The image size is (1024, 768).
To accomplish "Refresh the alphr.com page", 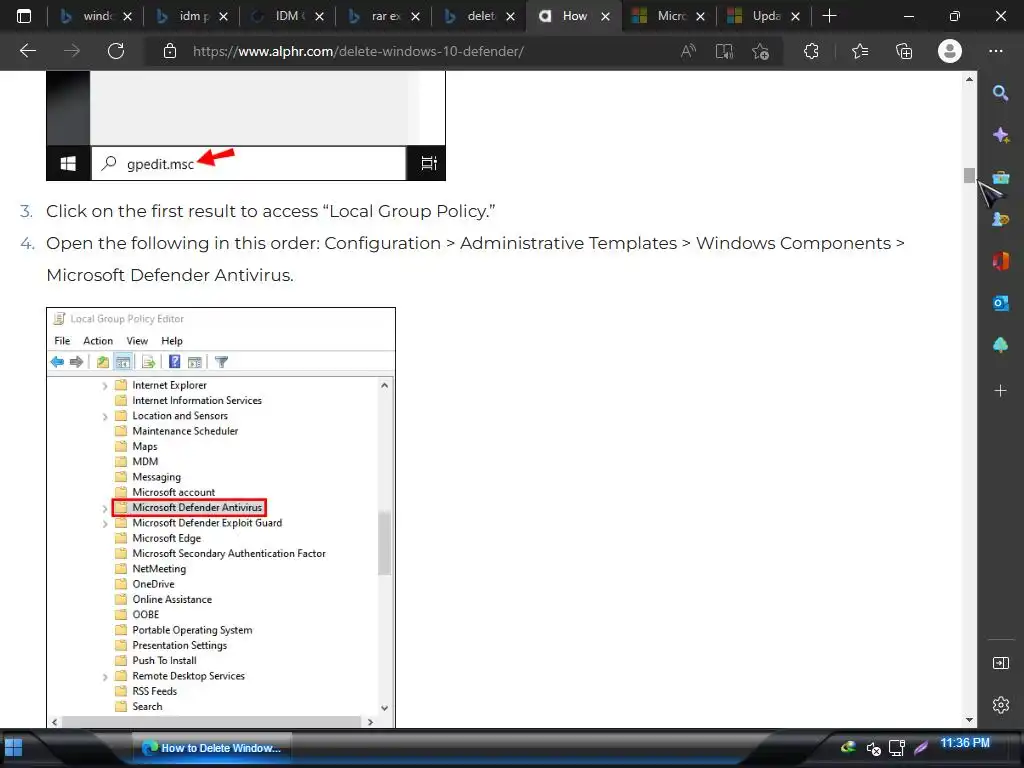I will [116, 51].
